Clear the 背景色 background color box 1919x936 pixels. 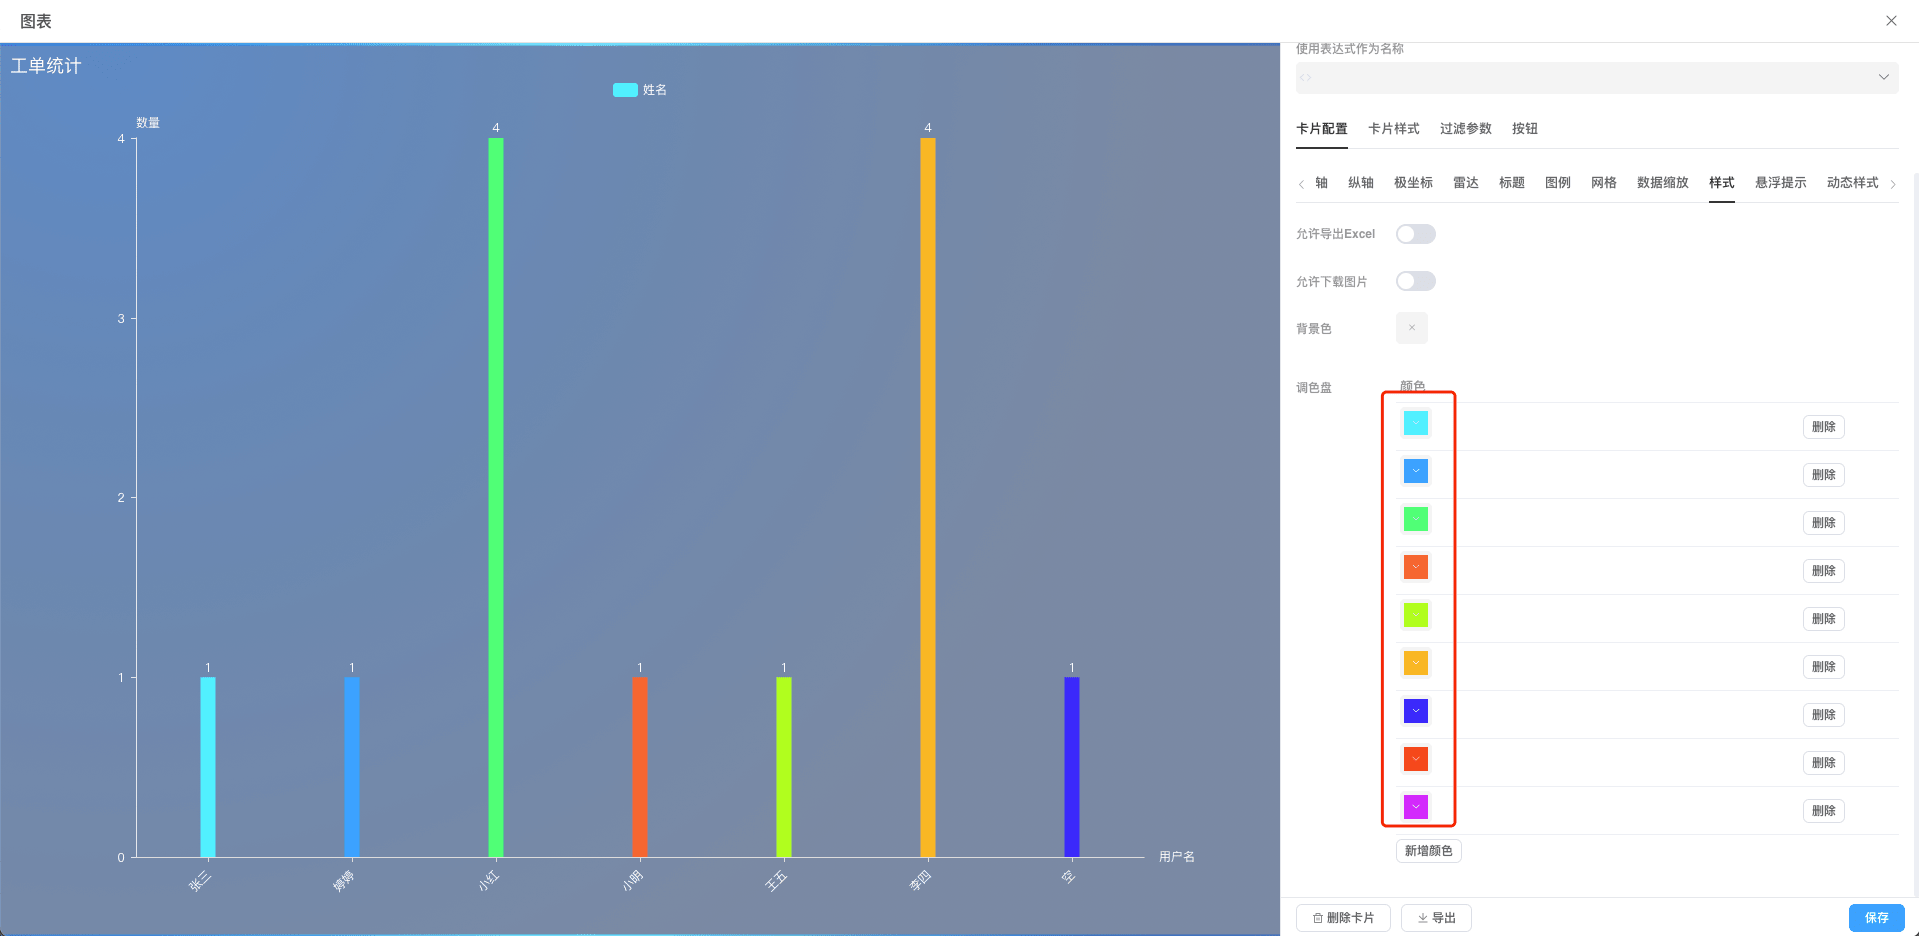pyautogui.click(x=1411, y=328)
